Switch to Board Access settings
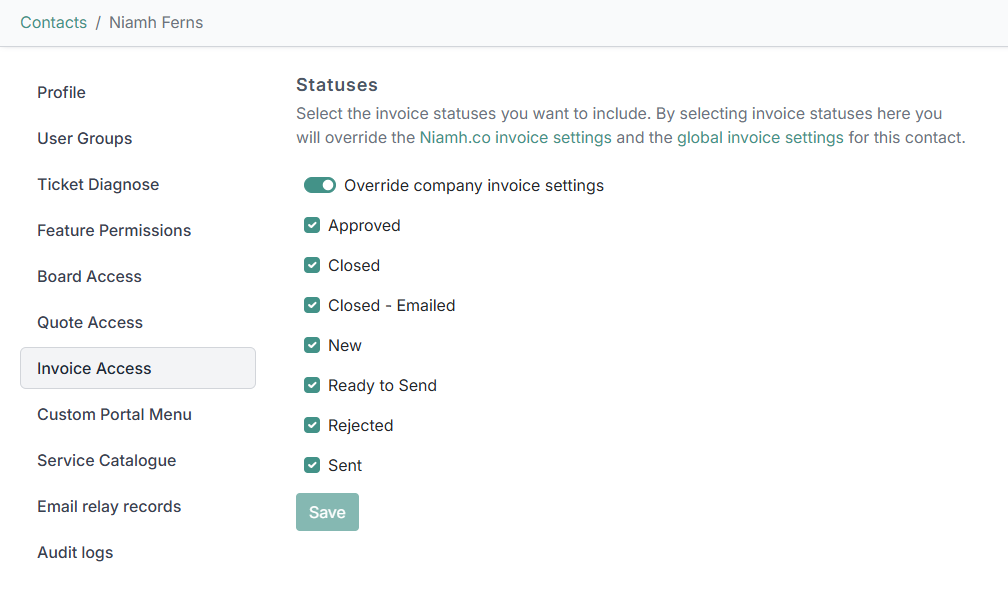Image resolution: width=1008 pixels, height=596 pixels. pos(90,276)
